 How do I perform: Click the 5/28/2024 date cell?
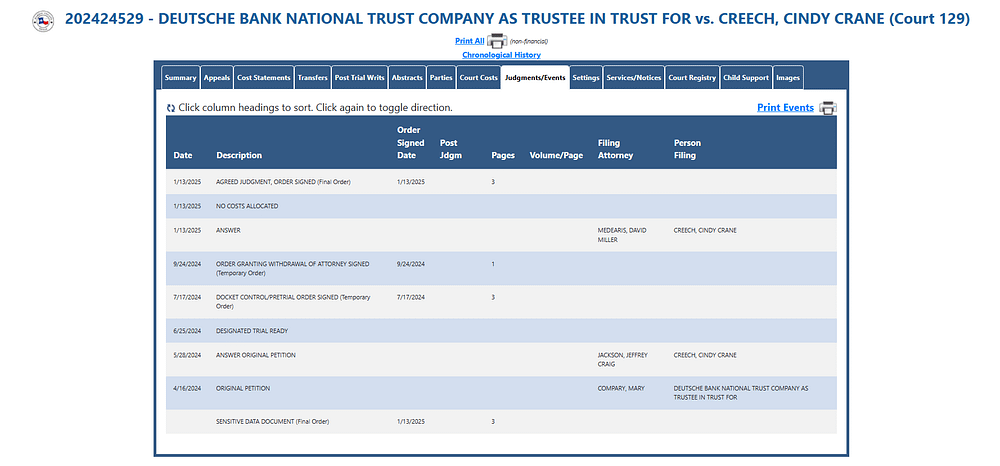pyautogui.click(x=188, y=355)
